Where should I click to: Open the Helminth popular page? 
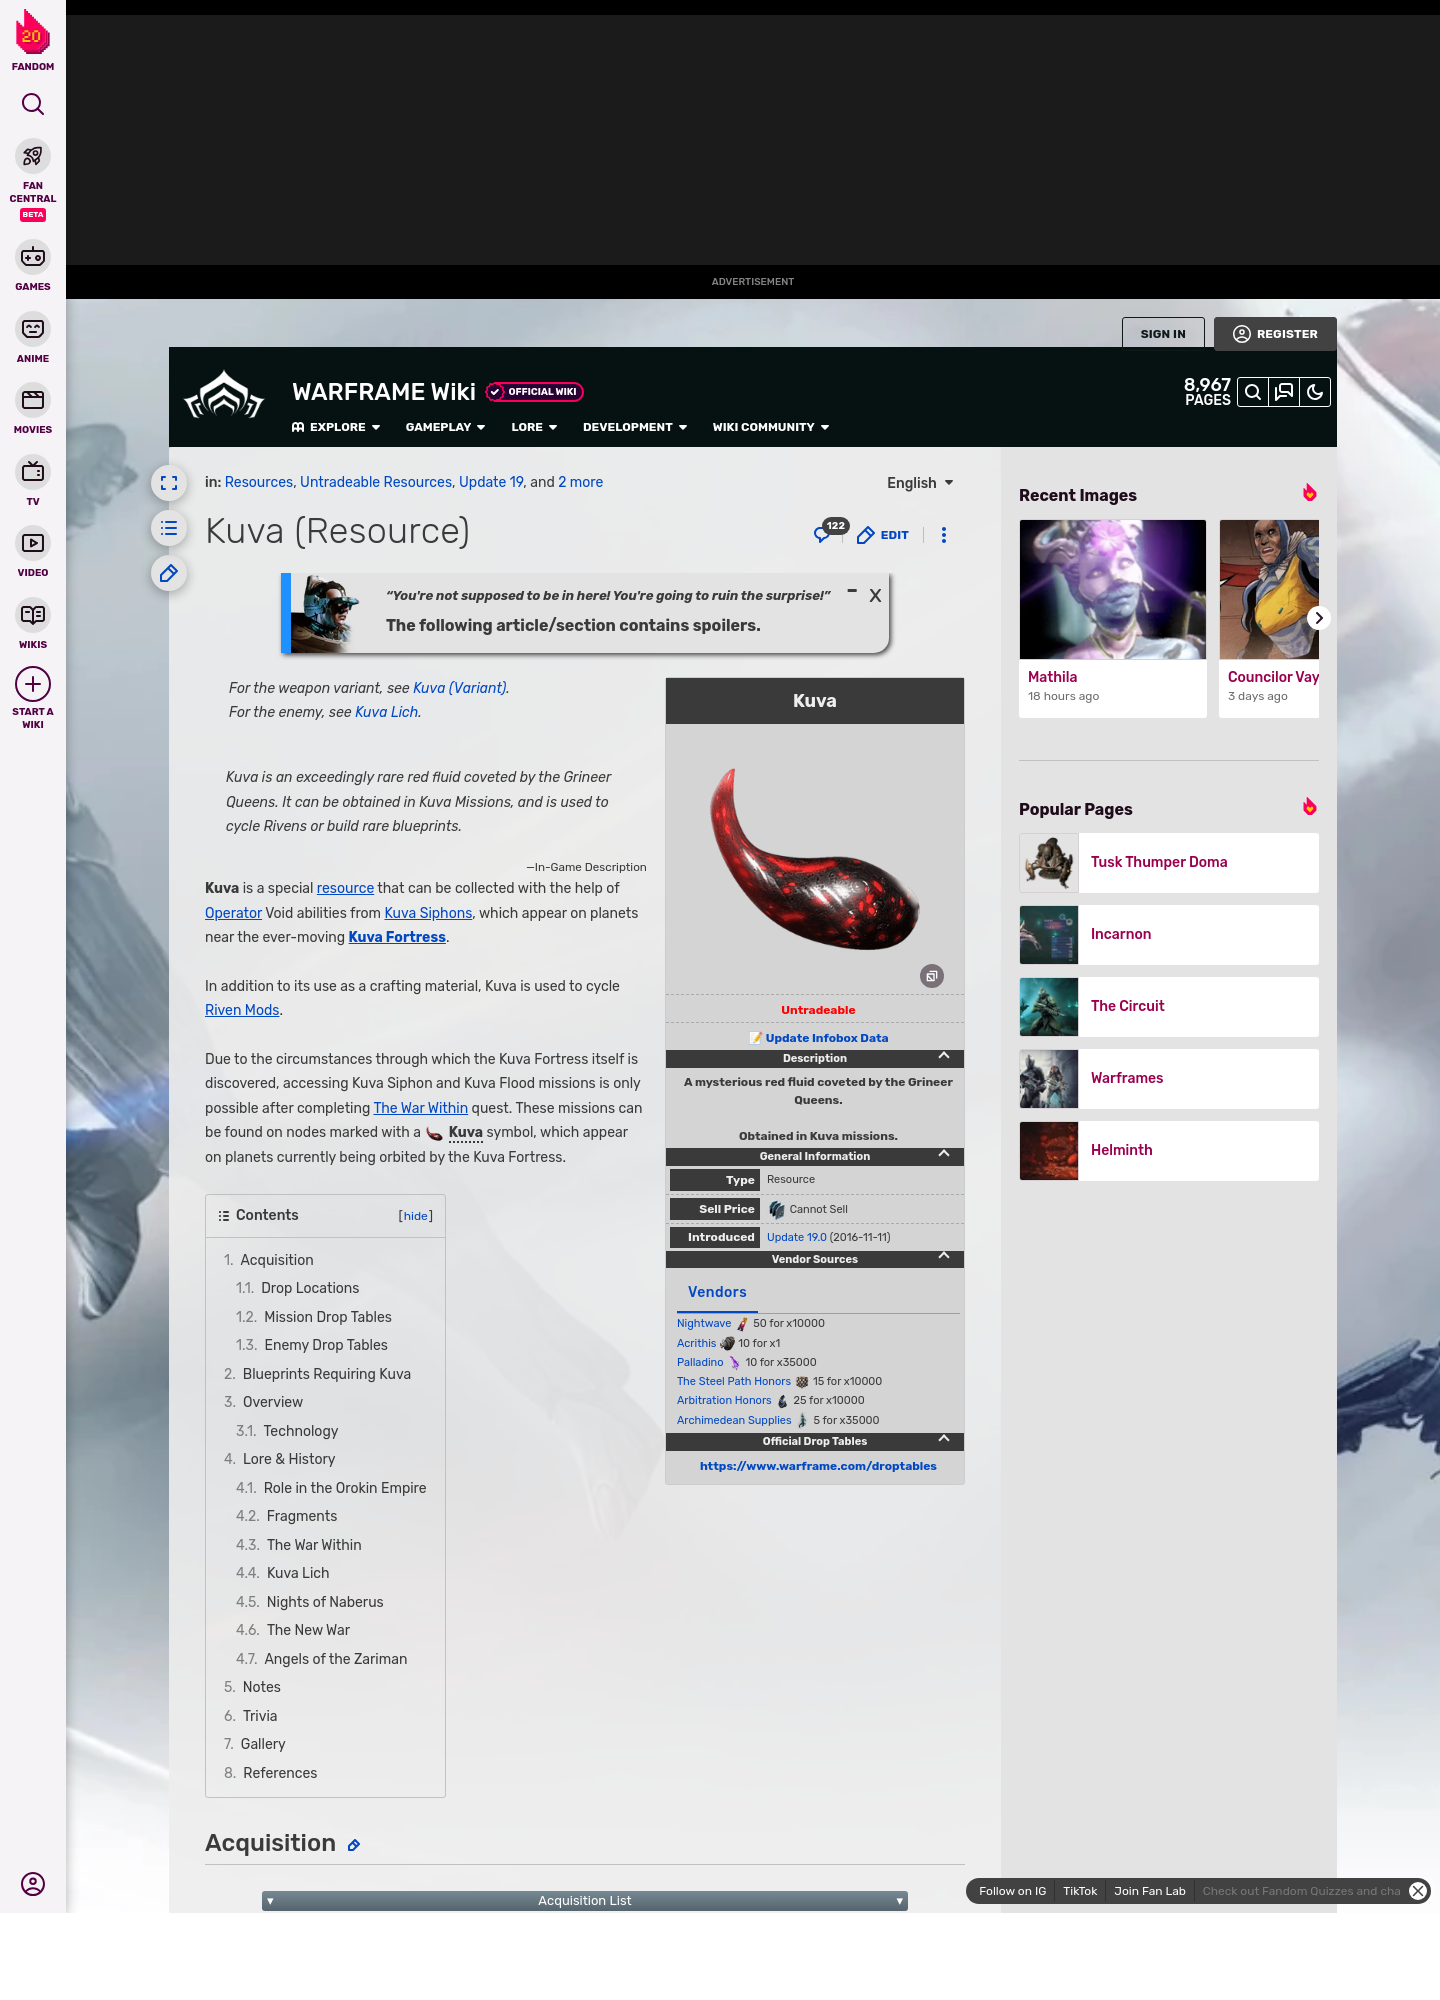[1169, 1150]
